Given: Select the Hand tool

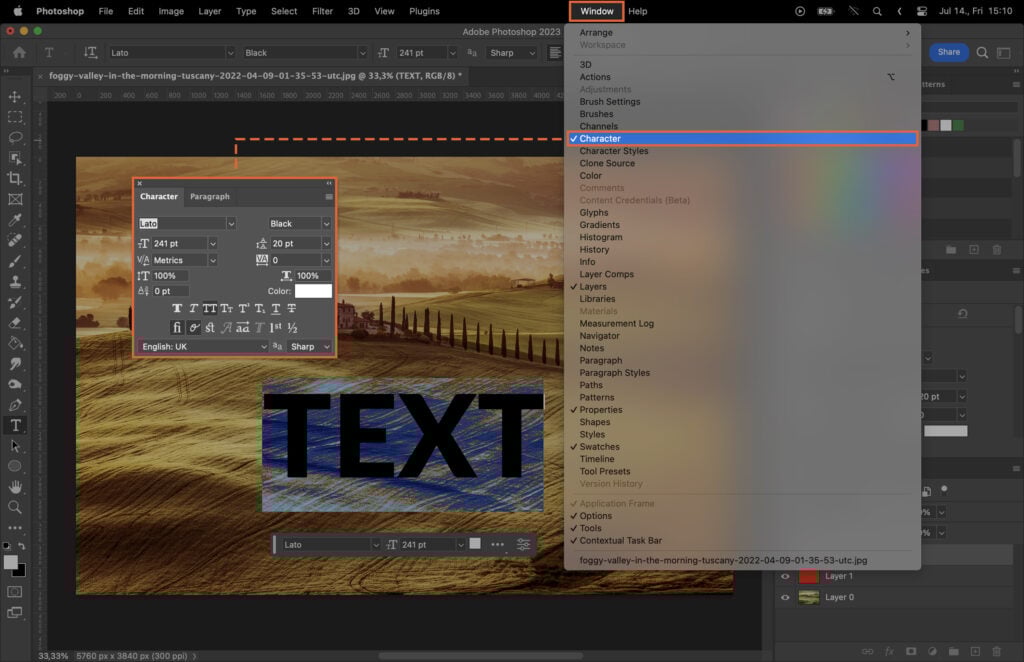Looking at the screenshot, I should click(x=14, y=489).
